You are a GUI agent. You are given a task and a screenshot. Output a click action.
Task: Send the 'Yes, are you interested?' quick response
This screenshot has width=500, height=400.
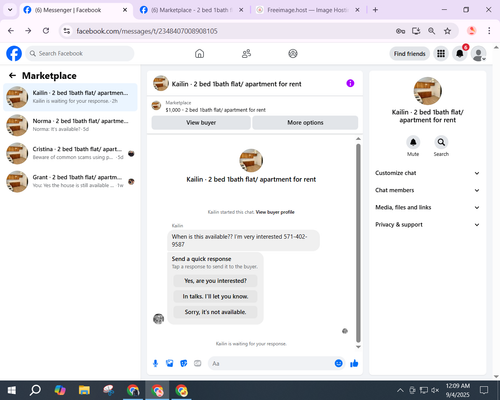click(215, 281)
